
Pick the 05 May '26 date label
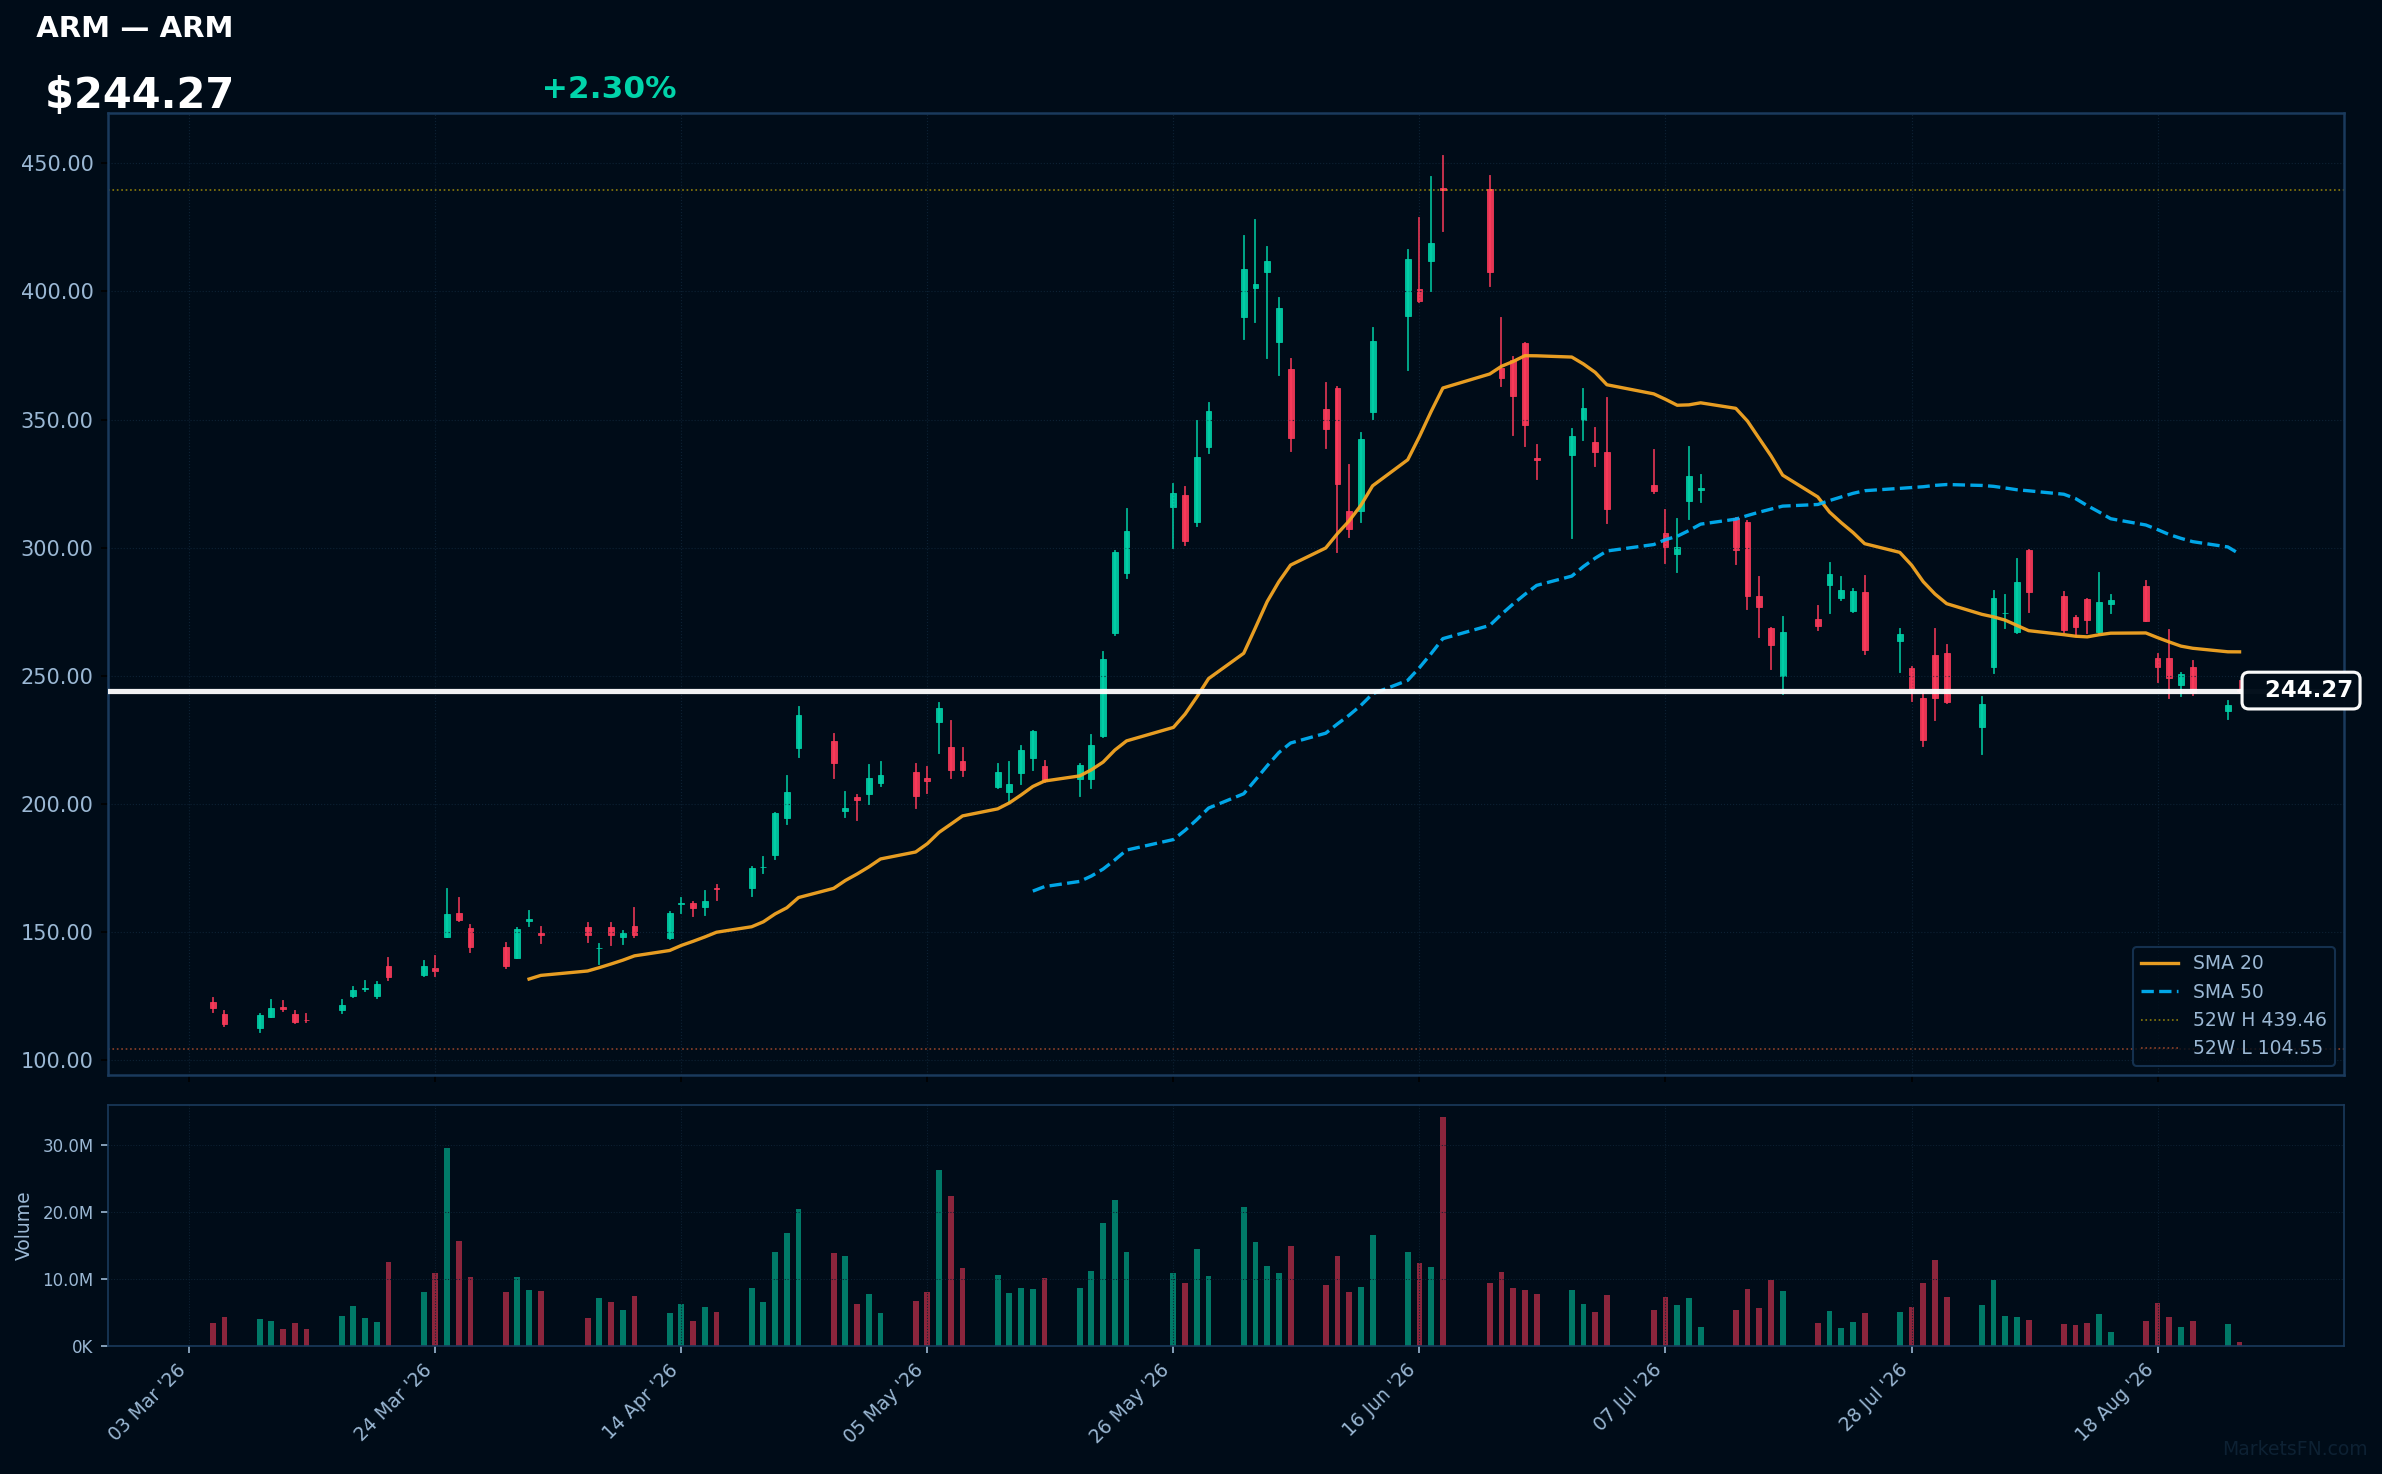point(884,1402)
